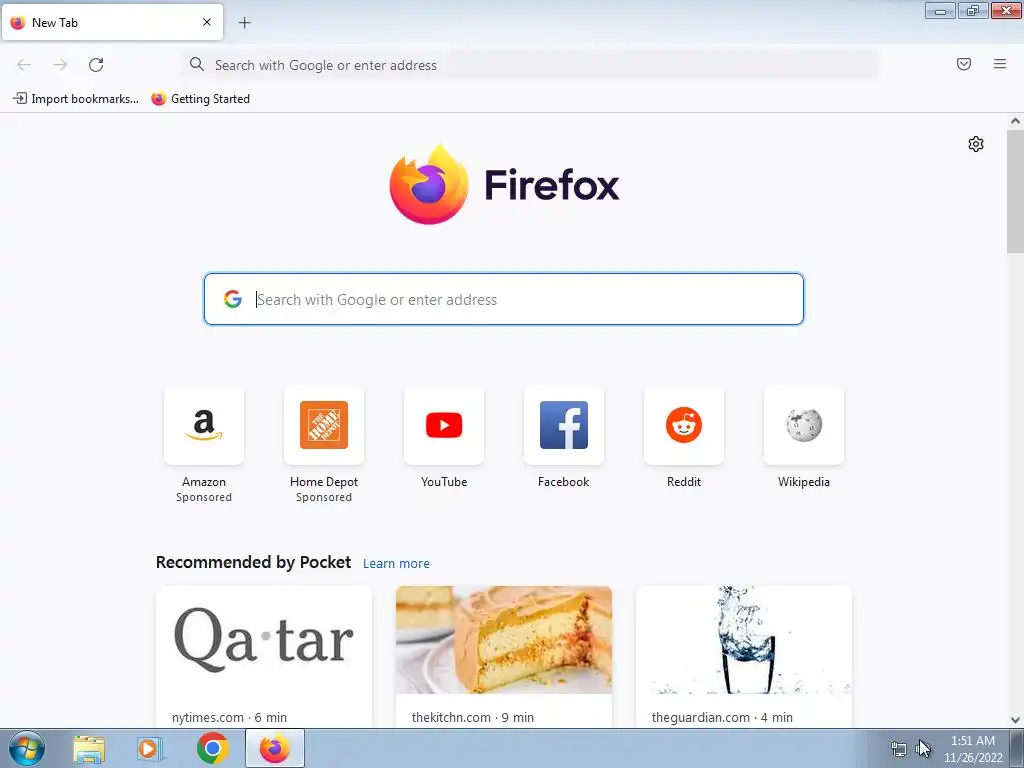Open the Qatar nytimes.com story card

click(x=264, y=656)
